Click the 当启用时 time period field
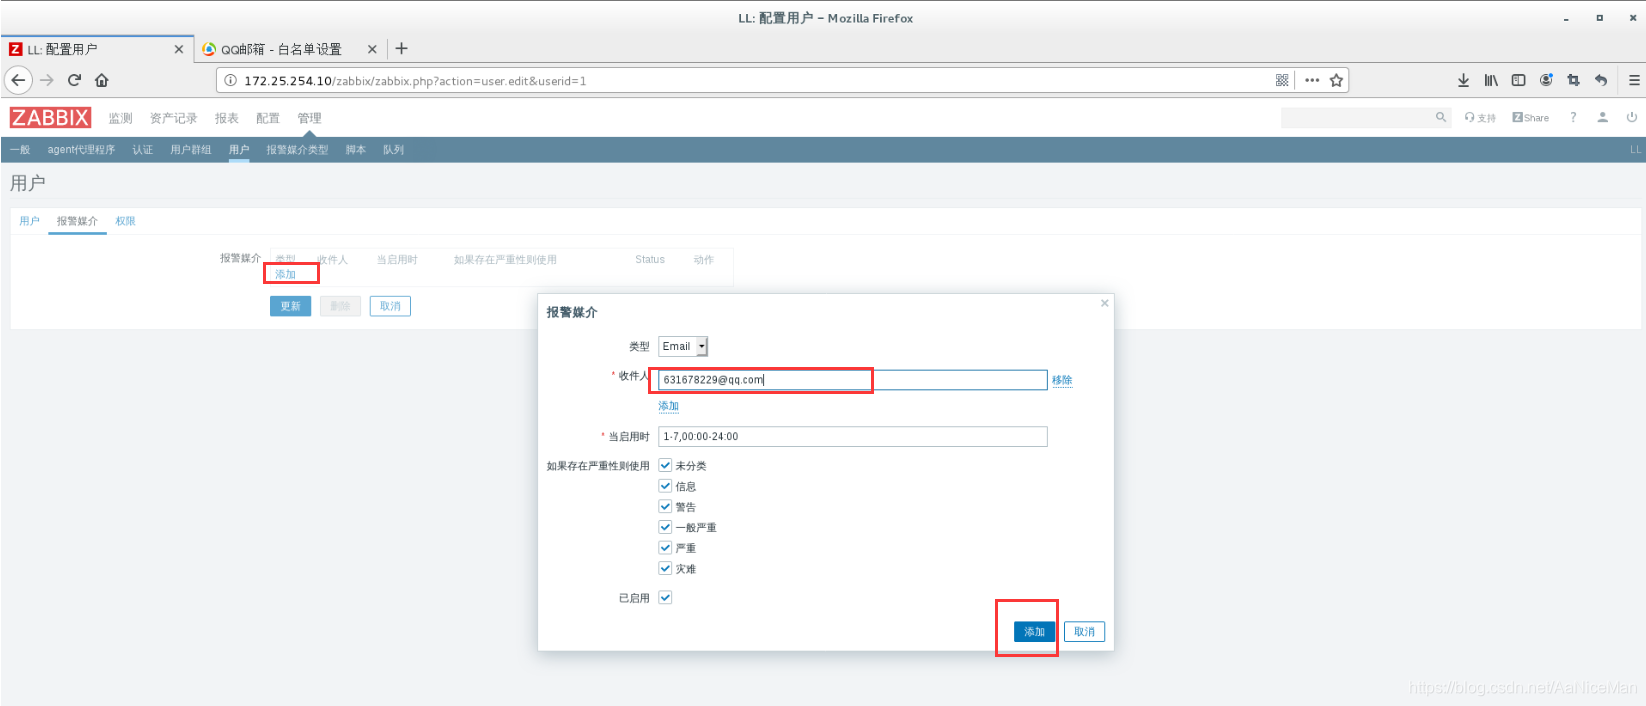Screen dimensions: 1646x706 [x=853, y=436]
